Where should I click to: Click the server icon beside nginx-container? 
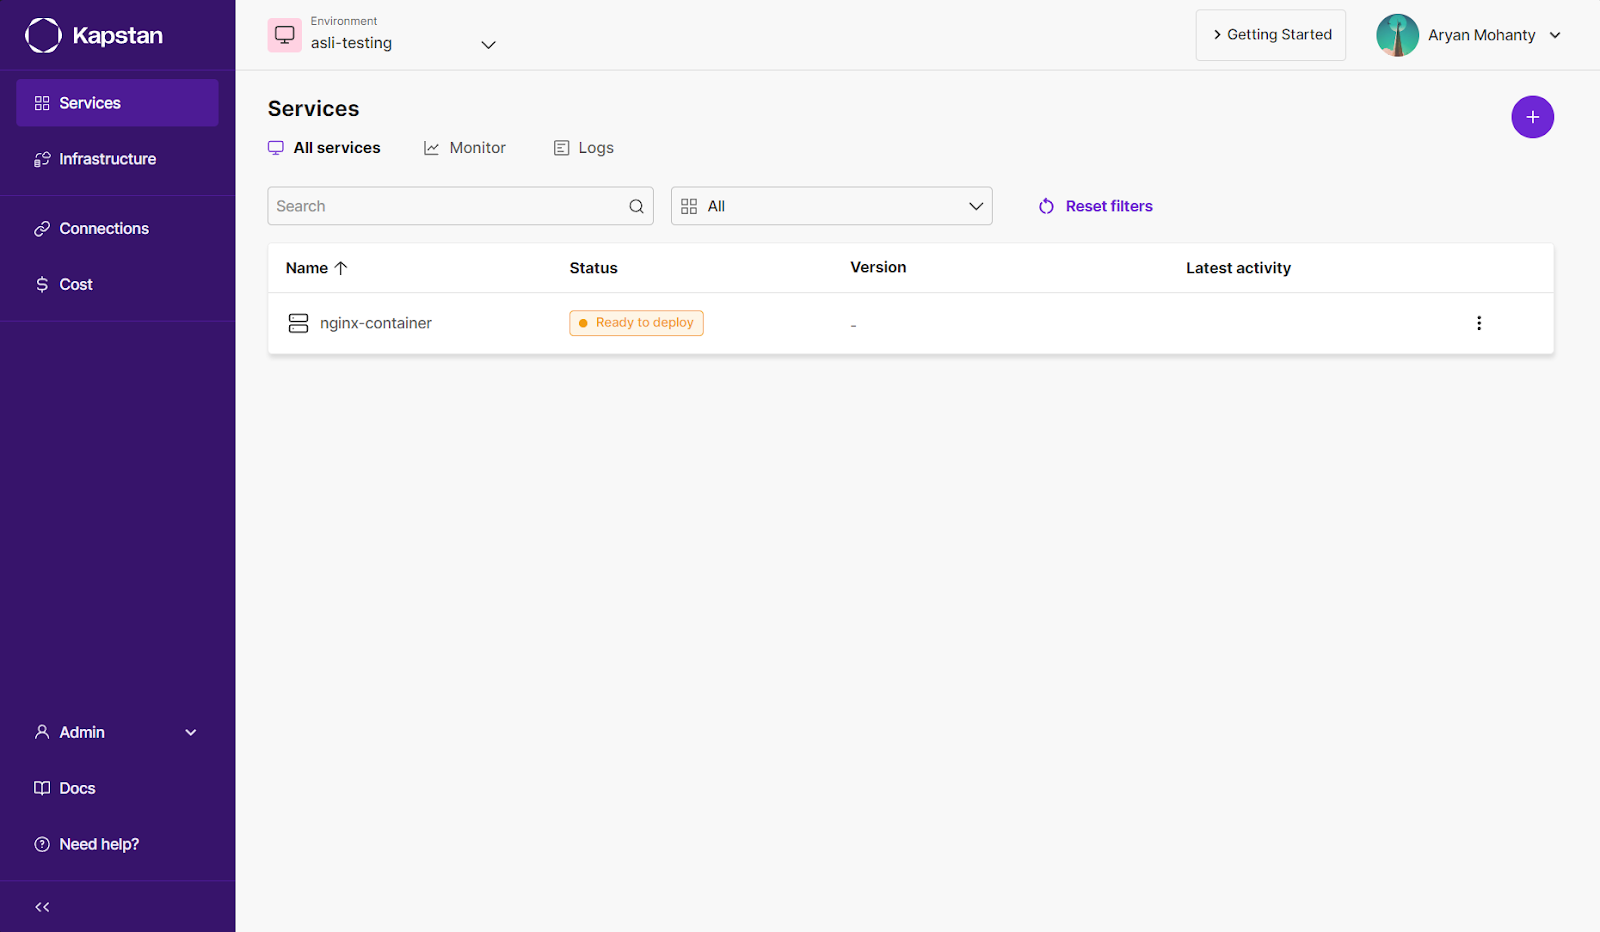[x=298, y=323]
